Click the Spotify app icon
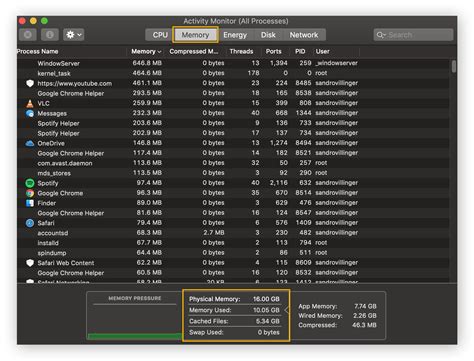Image resolution: width=474 pixels, height=361 pixels. tap(30, 183)
